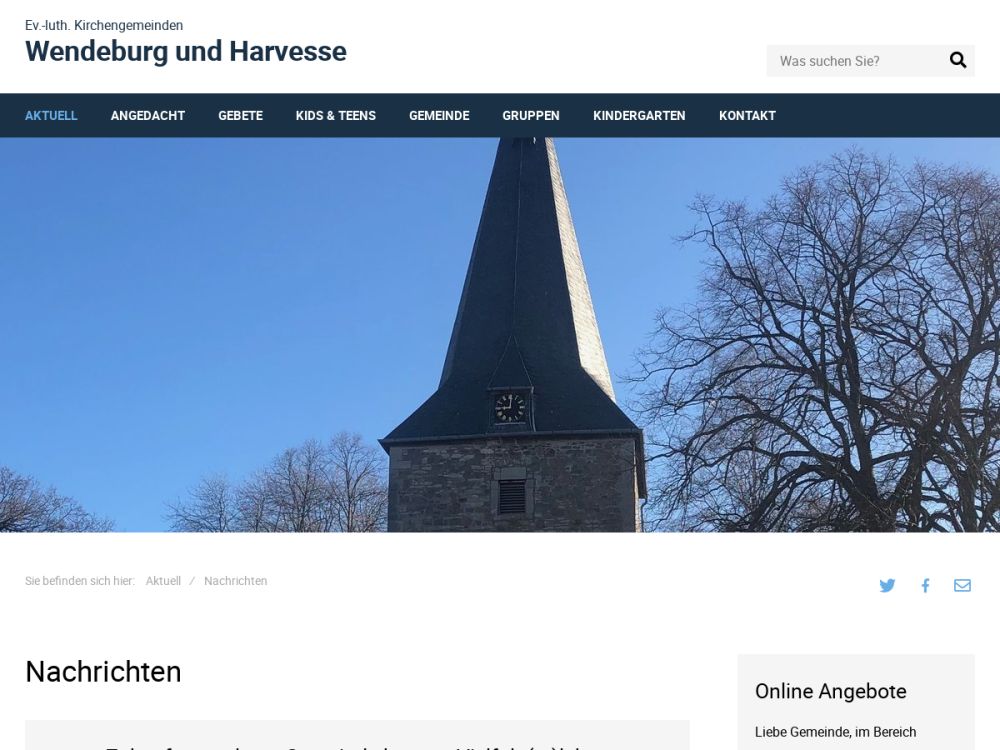Click the large Nachrichten page heading
Viewport: 1000px width, 750px height.
pos(103,672)
